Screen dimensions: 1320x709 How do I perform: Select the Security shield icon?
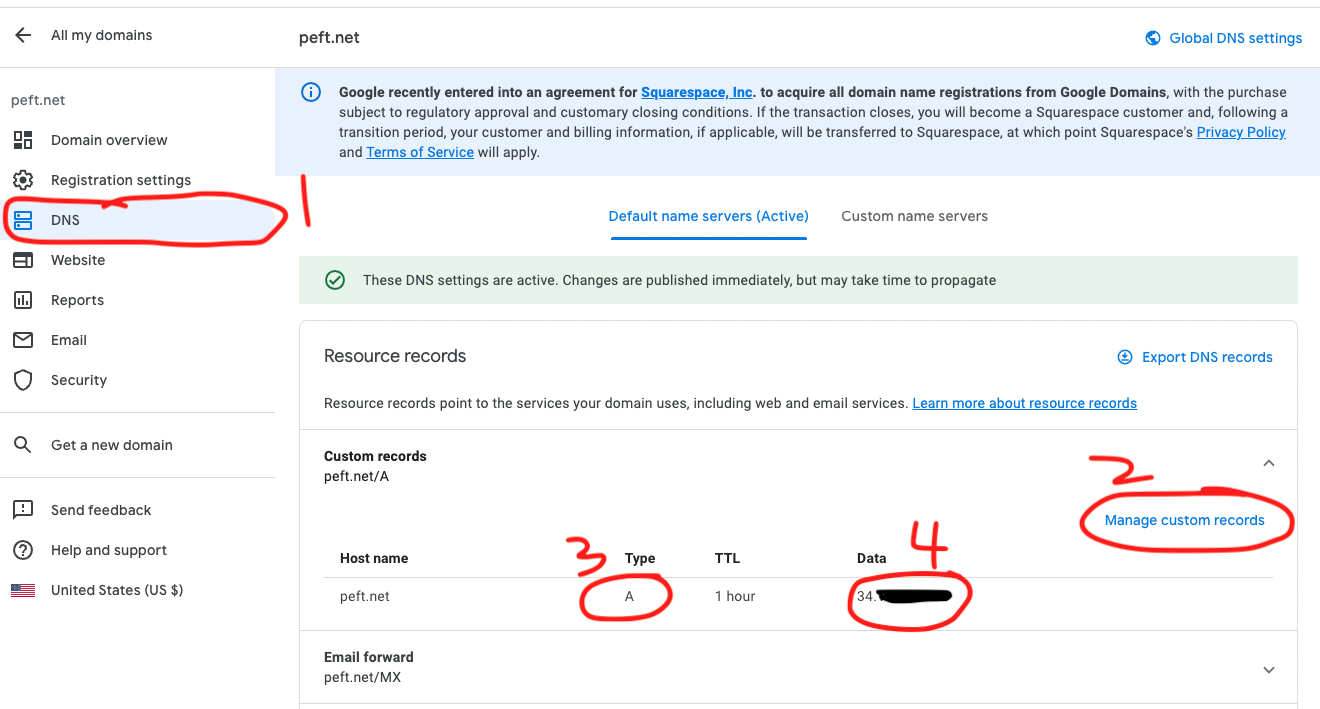click(23, 380)
